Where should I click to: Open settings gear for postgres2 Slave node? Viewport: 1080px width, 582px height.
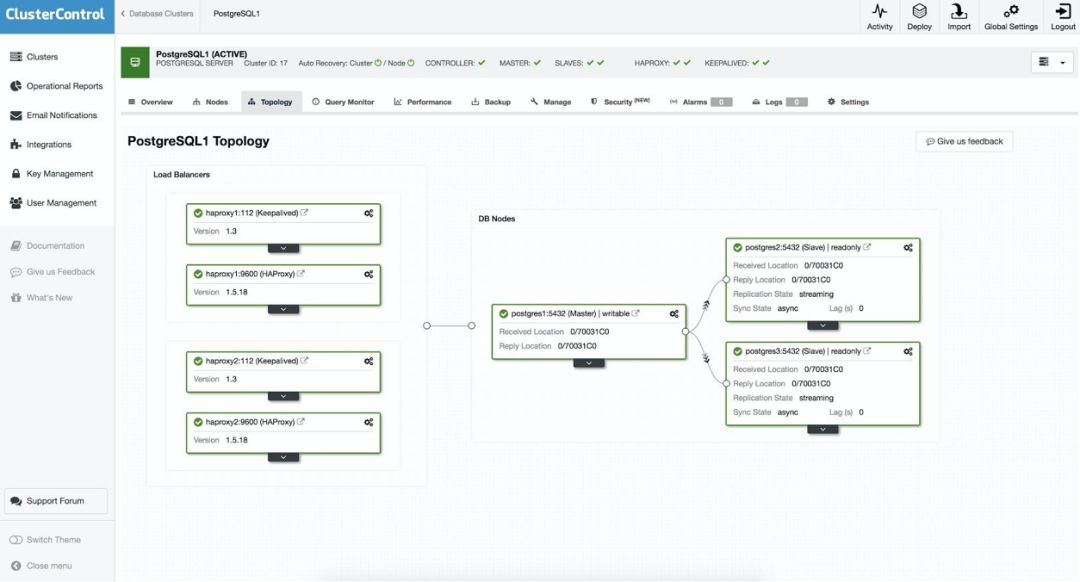[x=908, y=248]
